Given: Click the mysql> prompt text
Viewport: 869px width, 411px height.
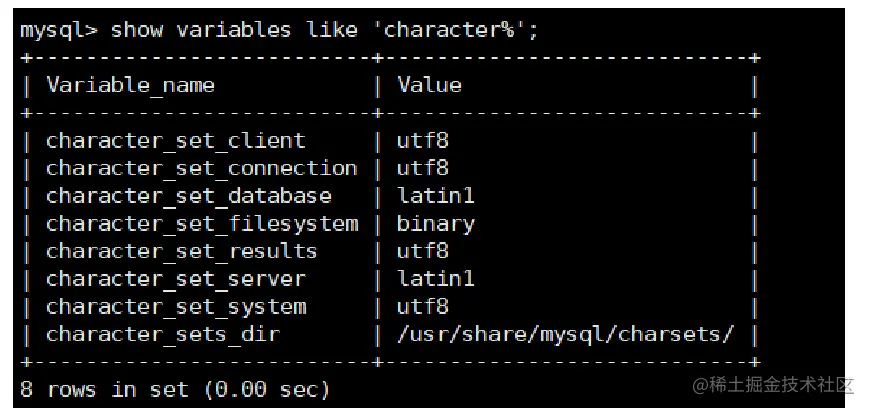Looking at the screenshot, I should [x=58, y=30].
